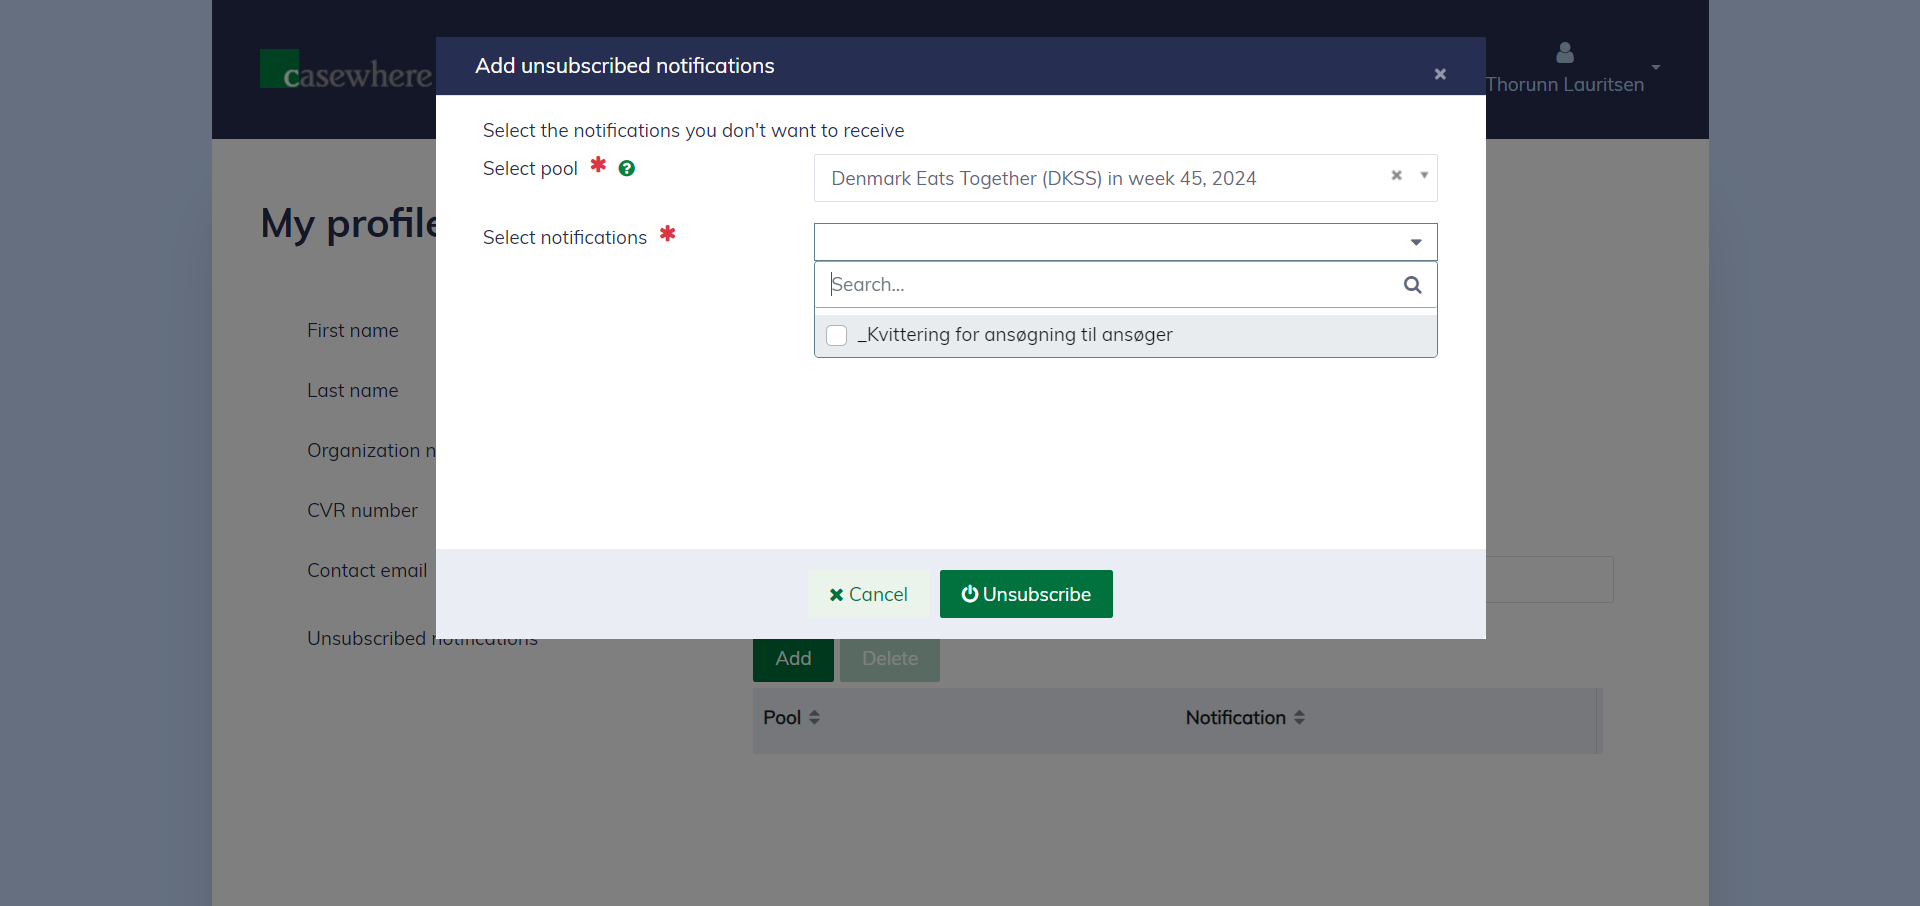This screenshot has height=906, width=1920.
Task: Click the green Unsubscribe button
Action: point(1026,594)
